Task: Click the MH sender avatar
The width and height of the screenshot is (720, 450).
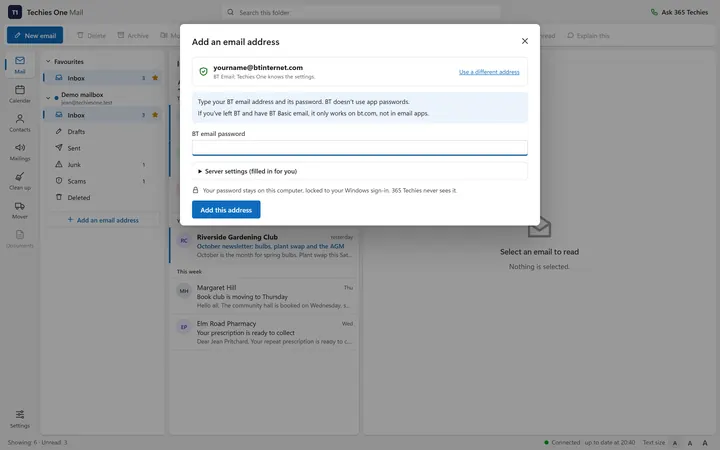Action: [184, 291]
